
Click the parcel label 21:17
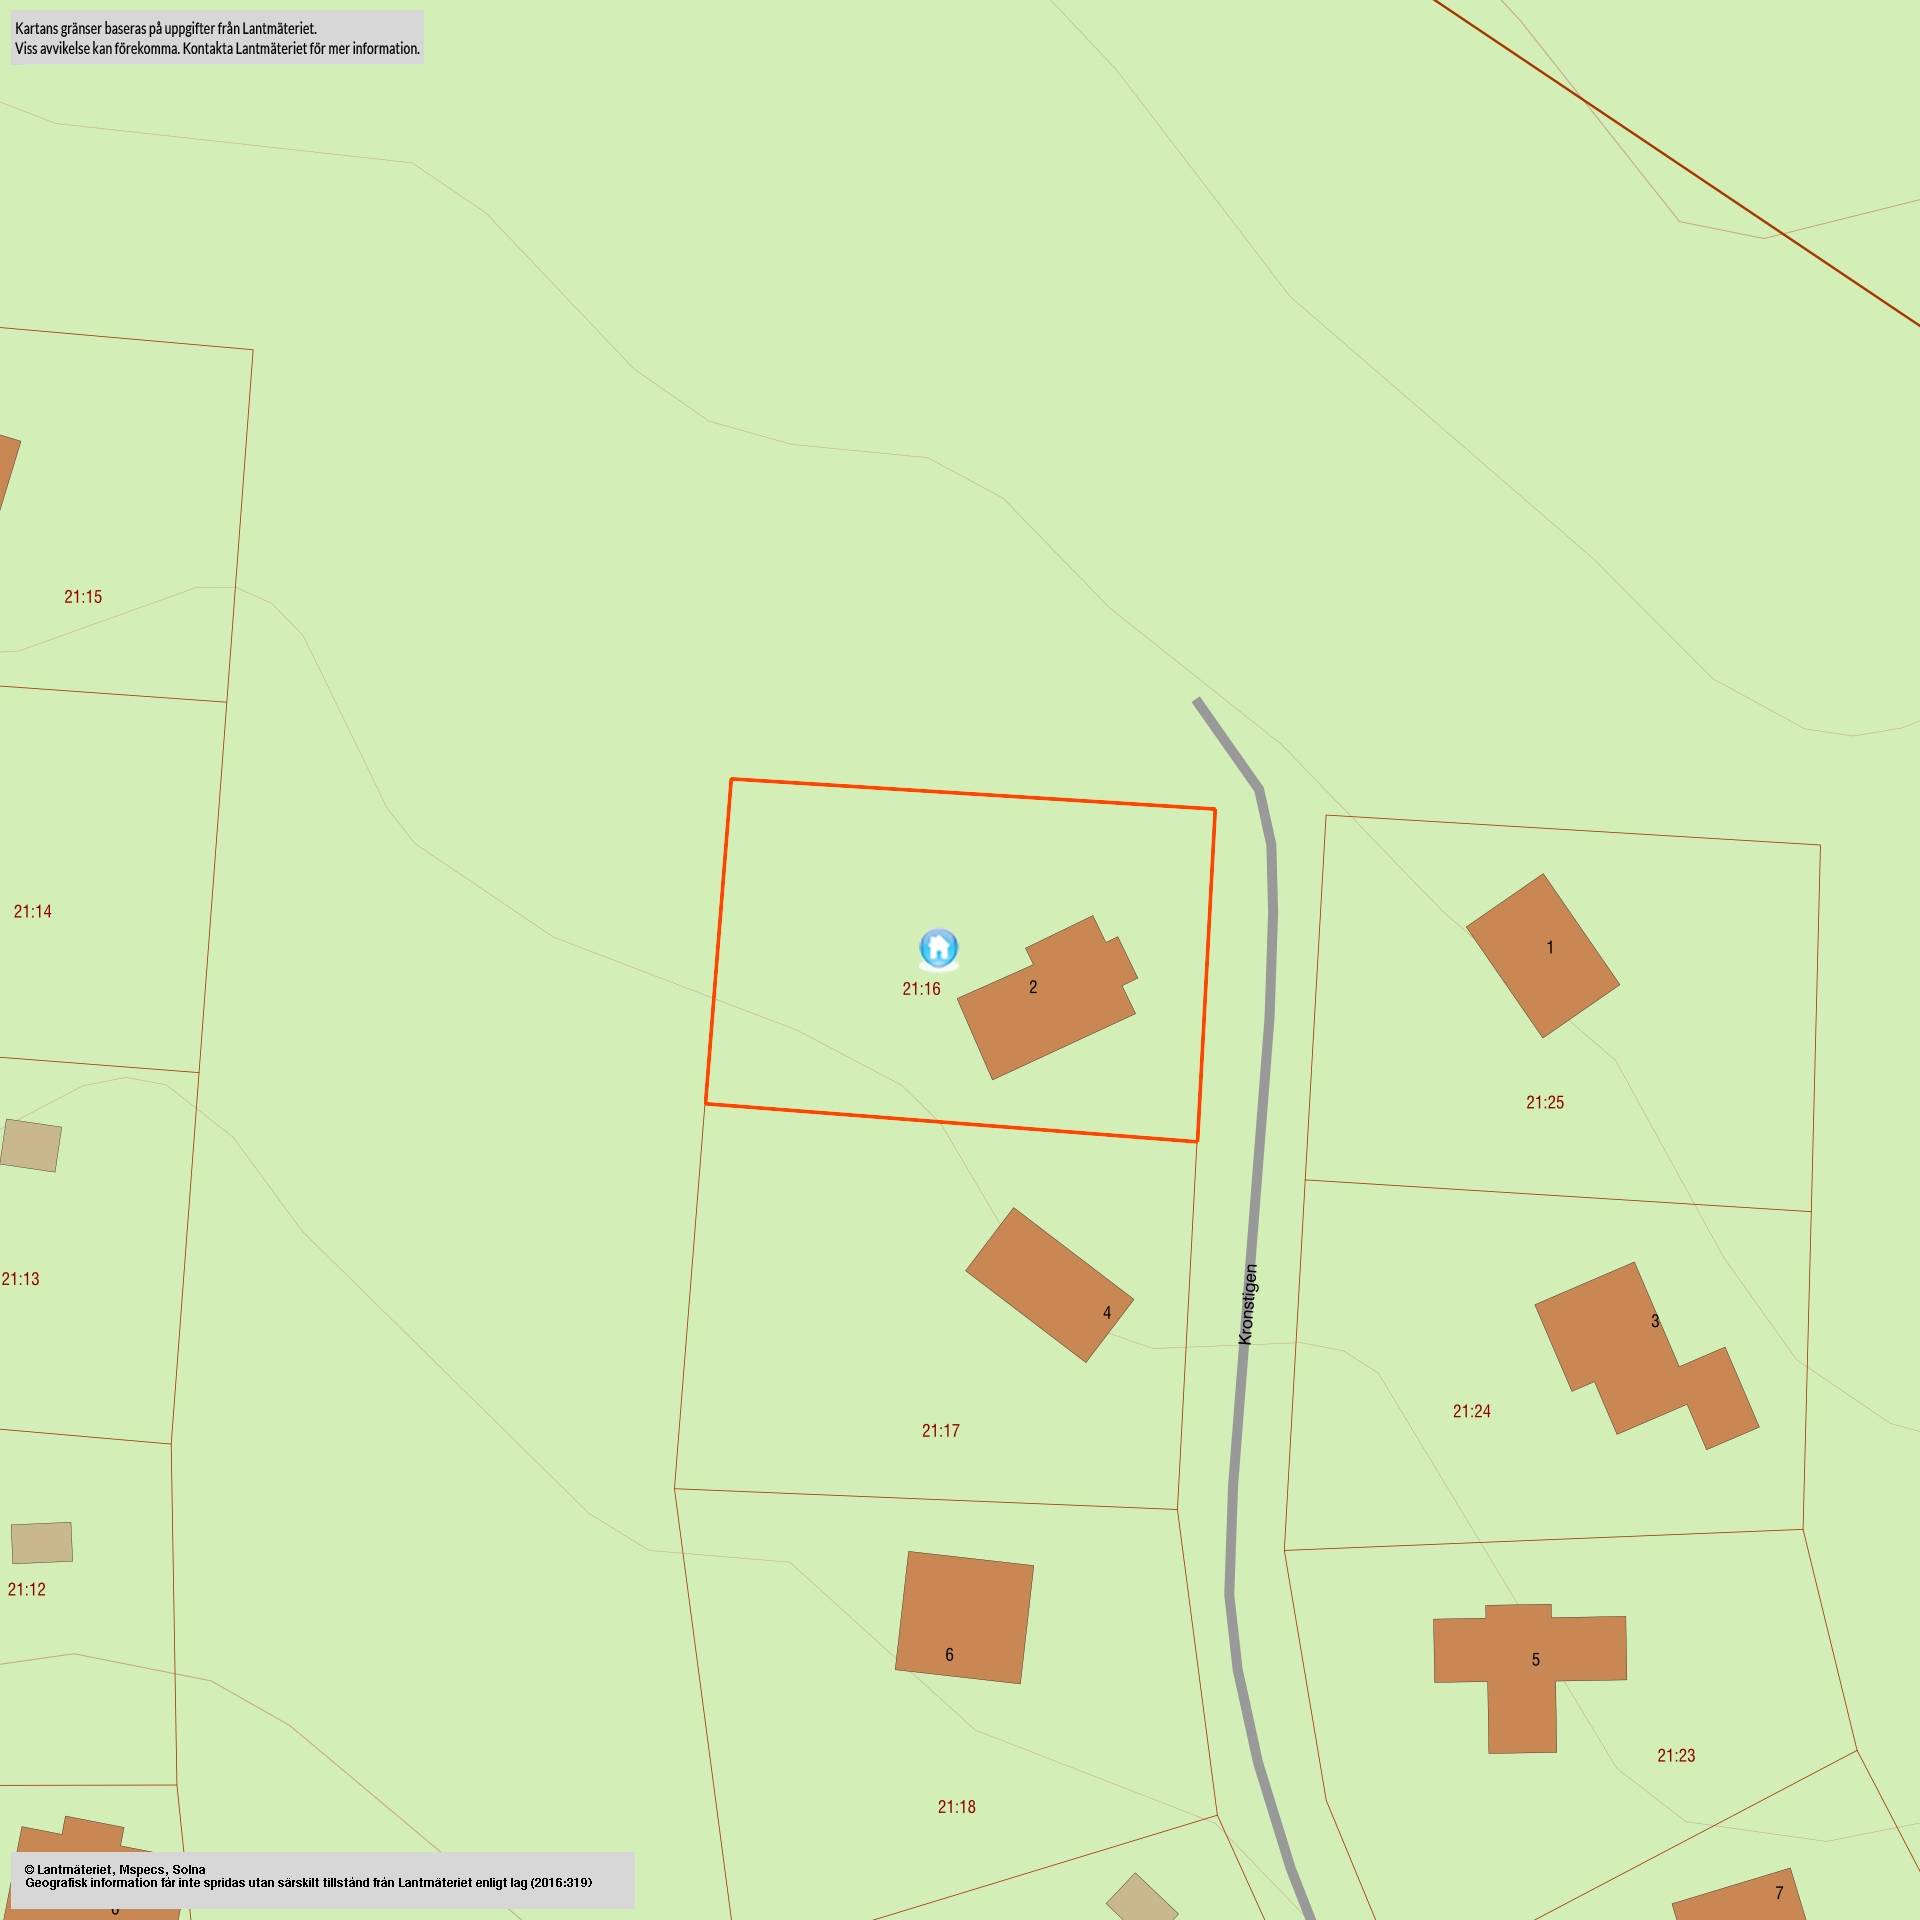point(940,1431)
